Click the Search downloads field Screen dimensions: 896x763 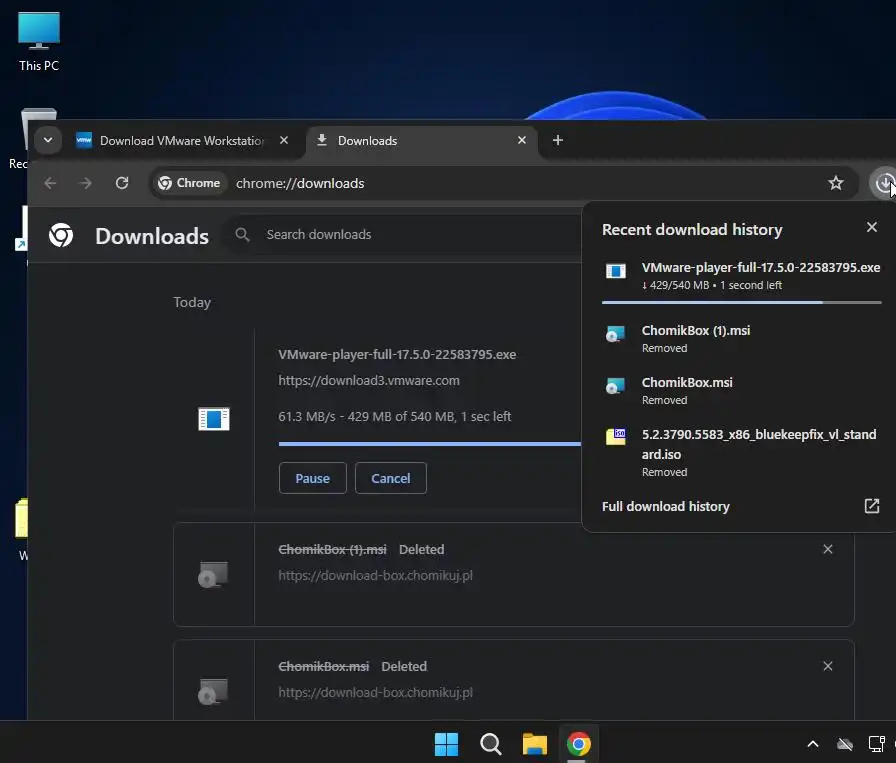click(402, 234)
